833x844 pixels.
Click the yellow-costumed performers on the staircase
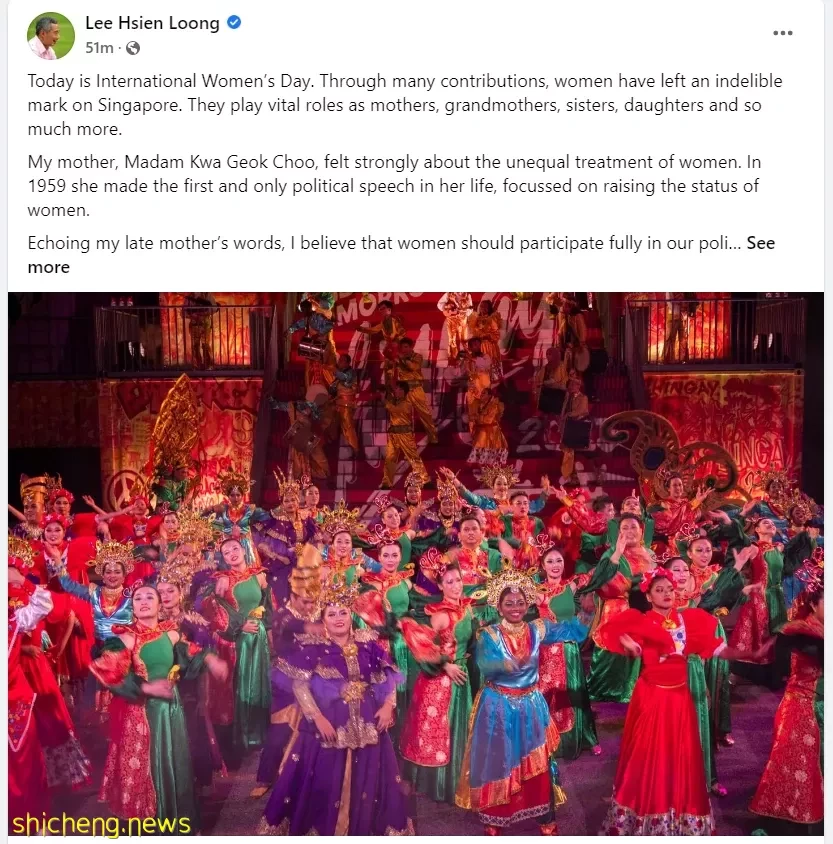(x=409, y=398)
